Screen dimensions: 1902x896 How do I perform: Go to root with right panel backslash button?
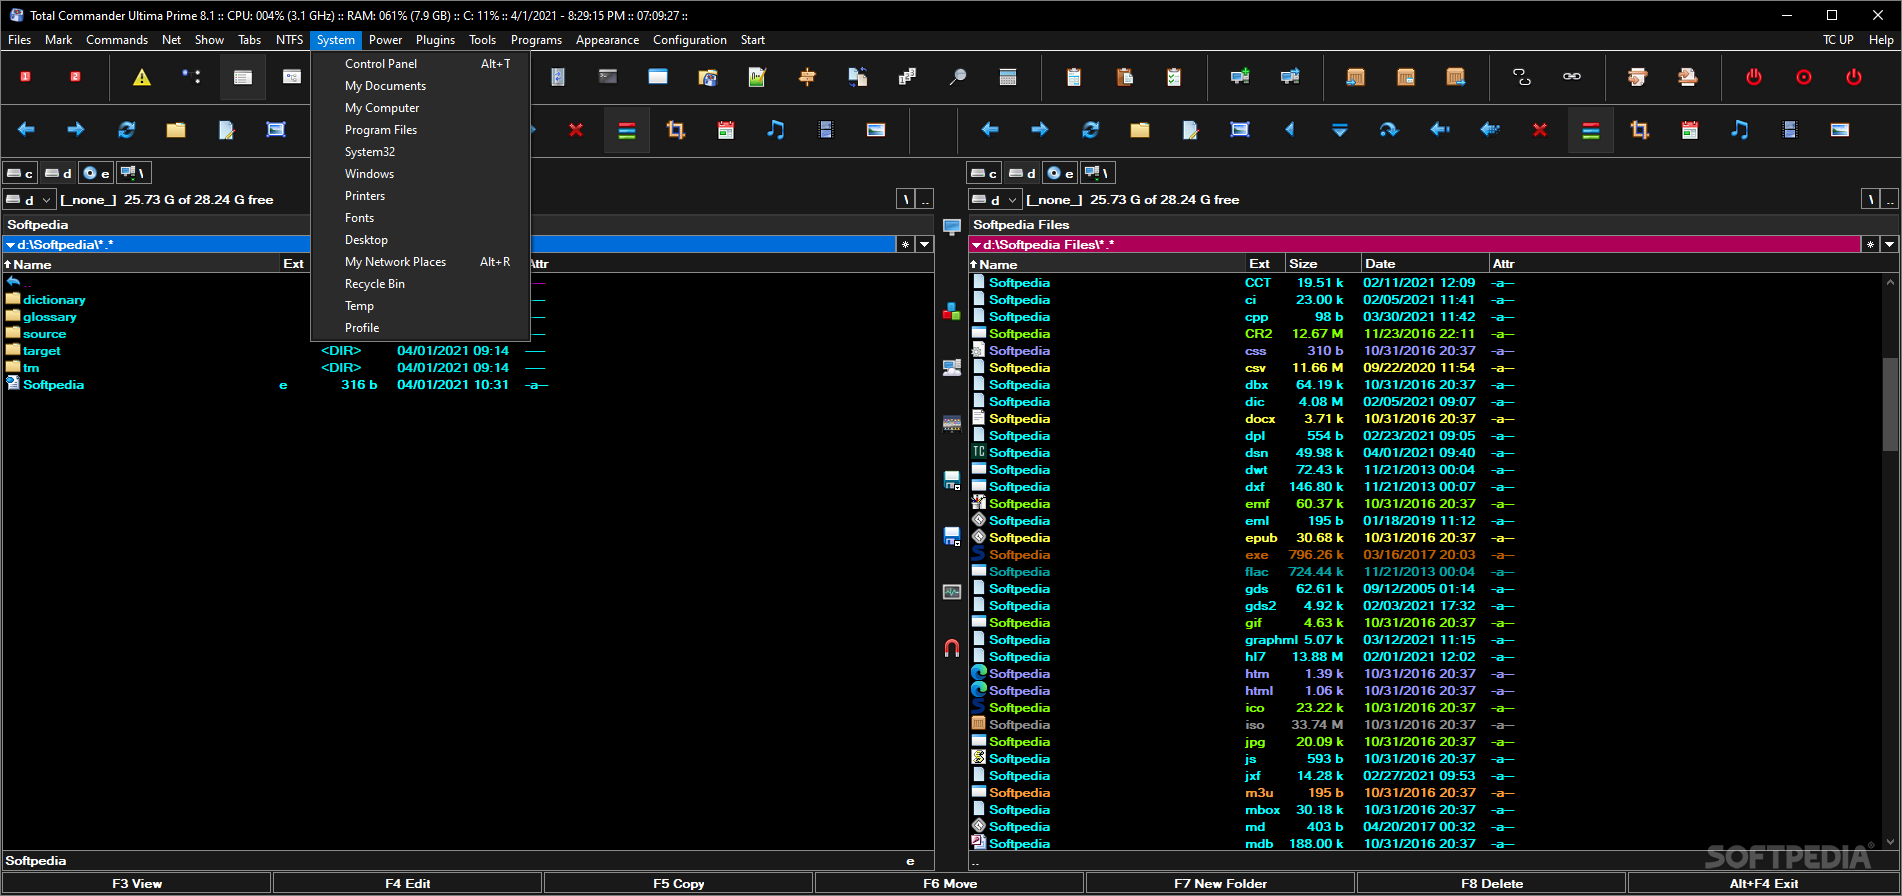[1870, 200]
